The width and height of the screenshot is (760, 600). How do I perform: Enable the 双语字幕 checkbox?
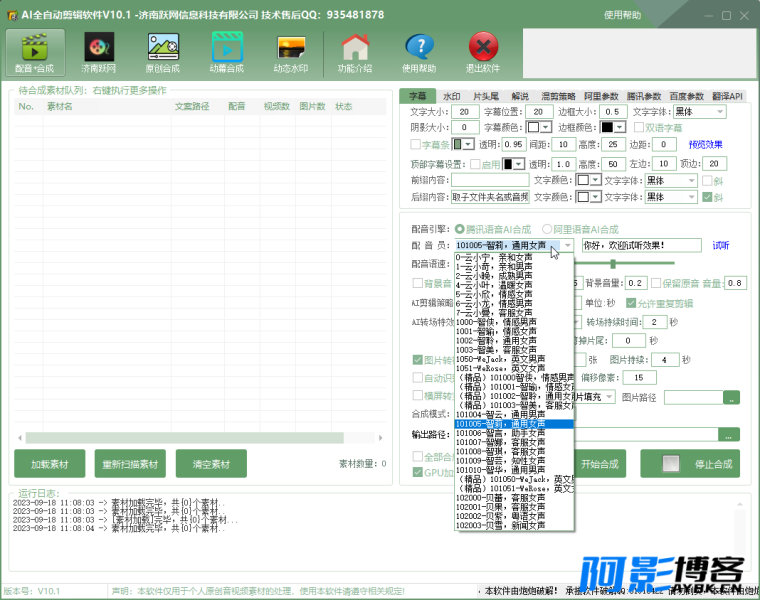[639, 127]
